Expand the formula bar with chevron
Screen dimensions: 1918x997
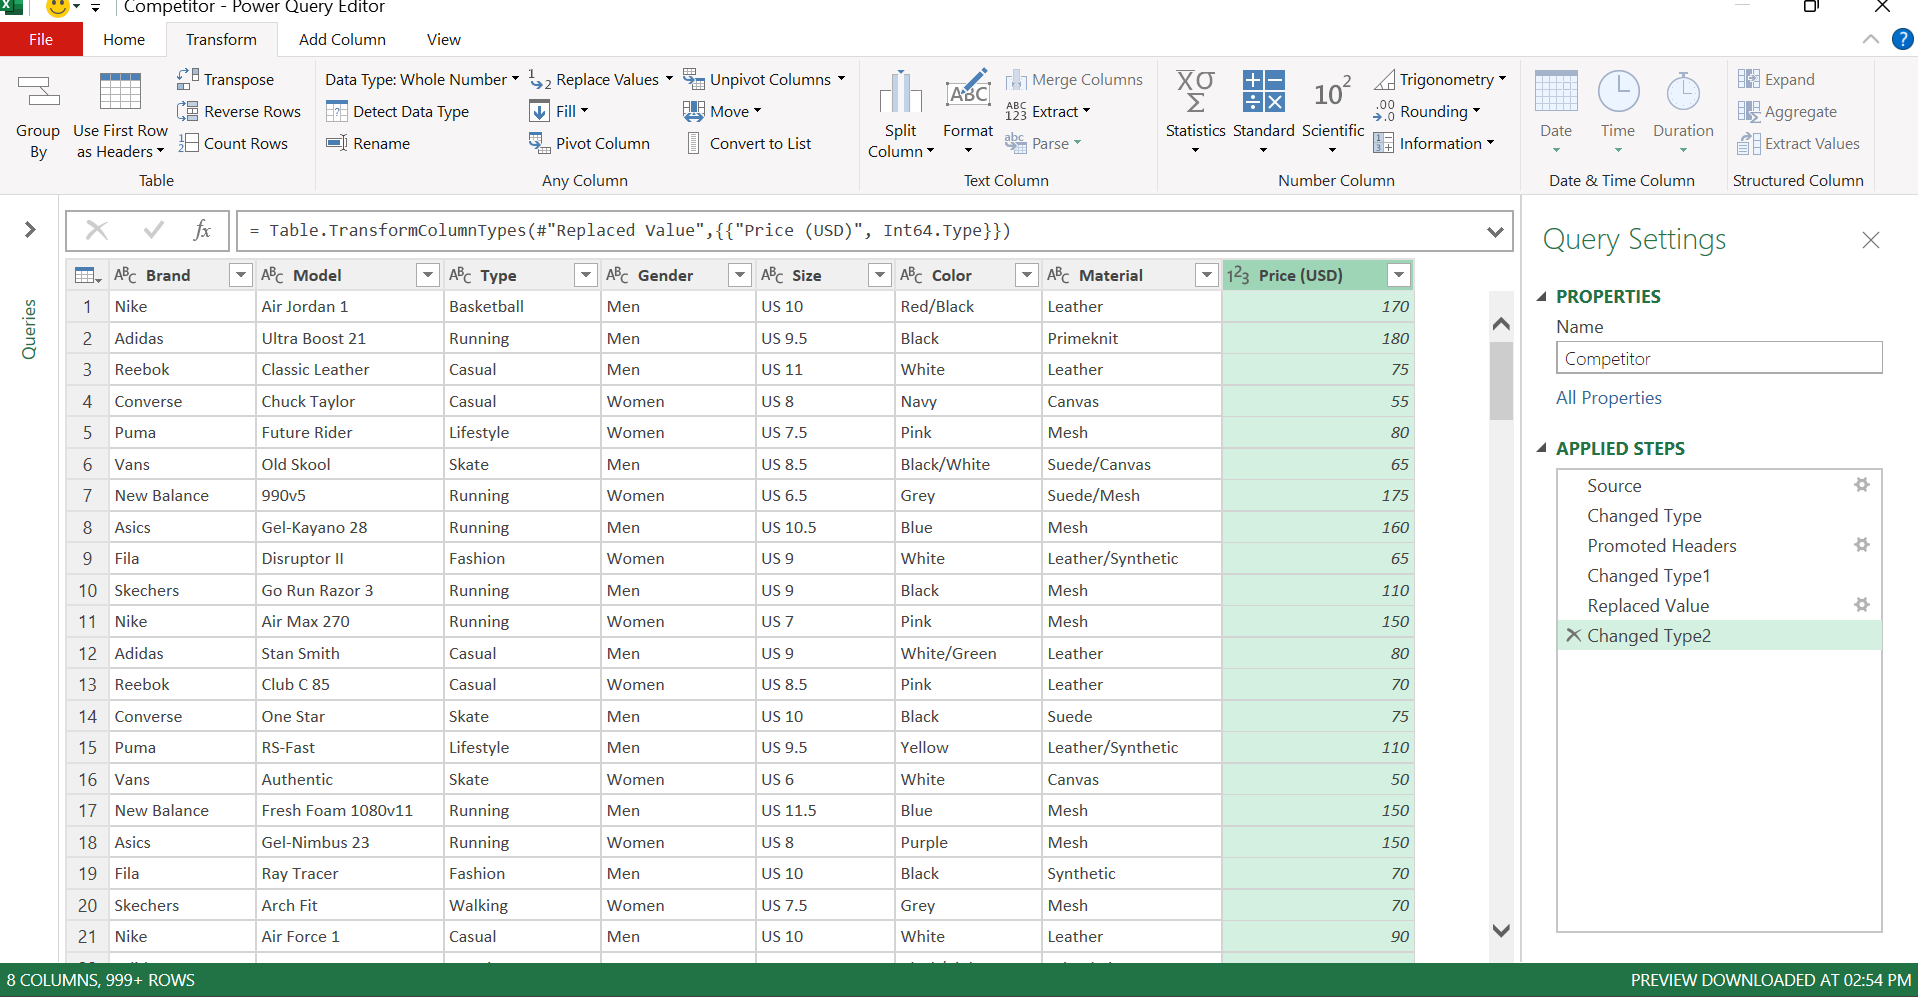click(x=1495, y=231)
